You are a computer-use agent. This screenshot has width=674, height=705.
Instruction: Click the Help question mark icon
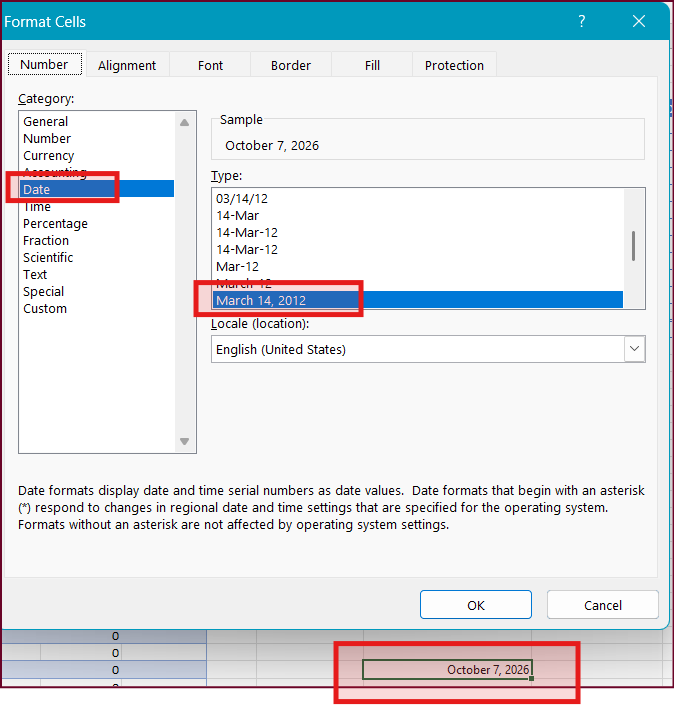pyautogui.click(x=581, y=21)
